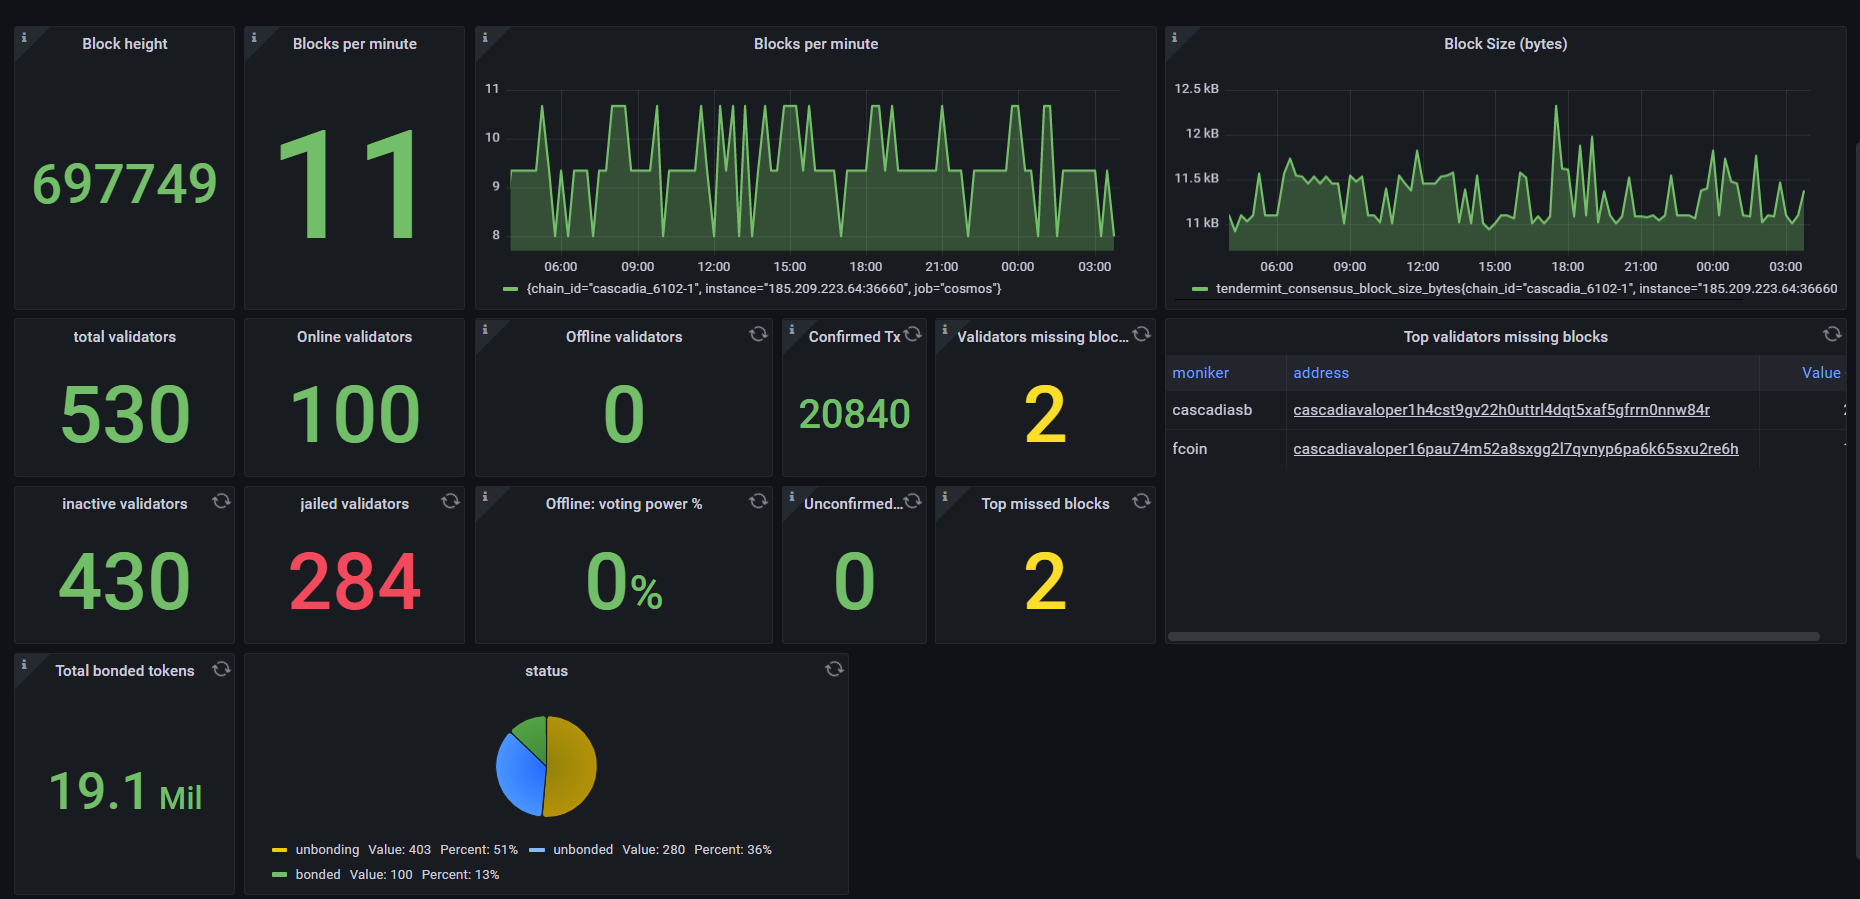Toggle bonded series in status legend

click(317, 875)
